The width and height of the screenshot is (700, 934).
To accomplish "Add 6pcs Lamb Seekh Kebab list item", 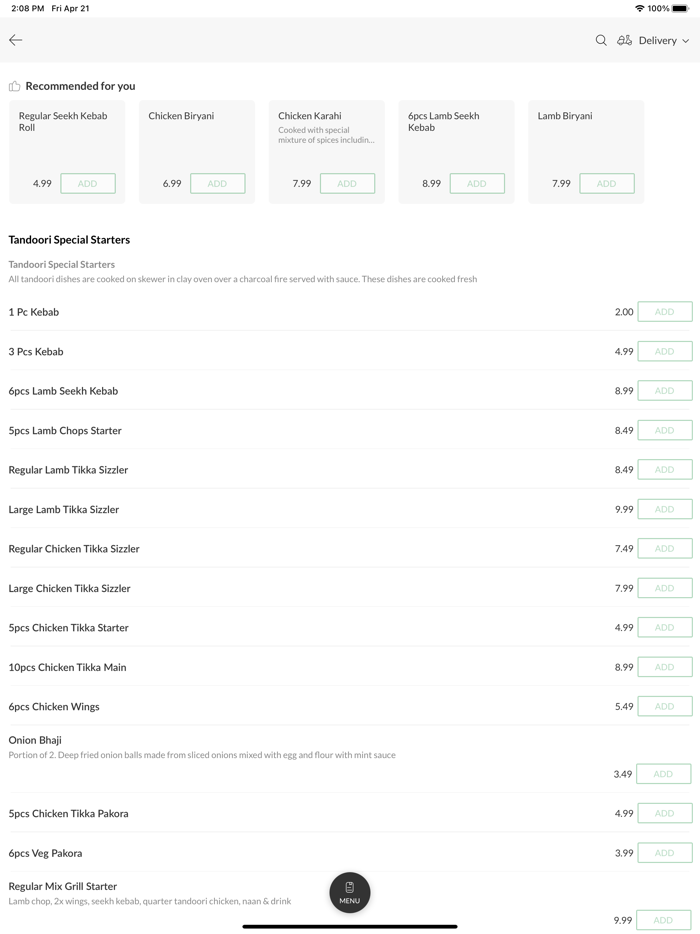I will click(x=665, y=391).
